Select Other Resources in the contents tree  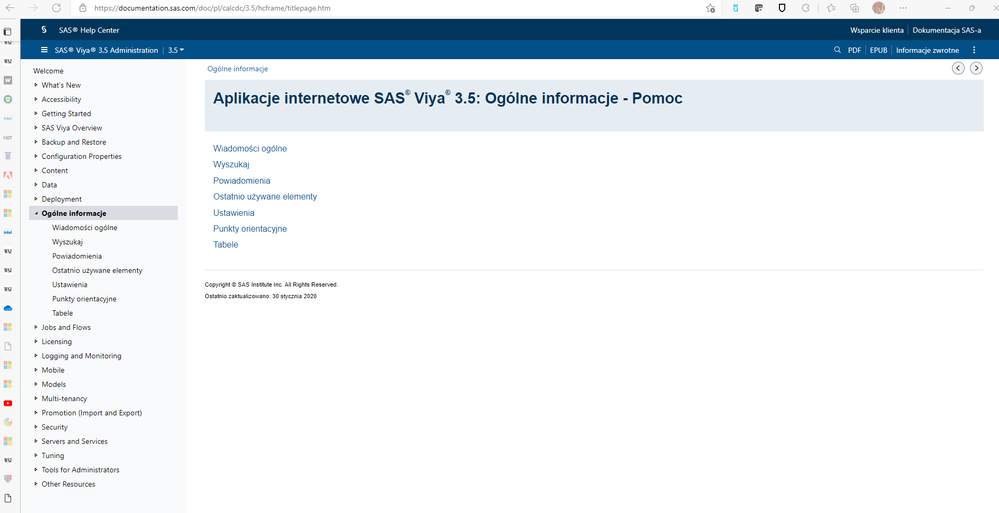68,484
